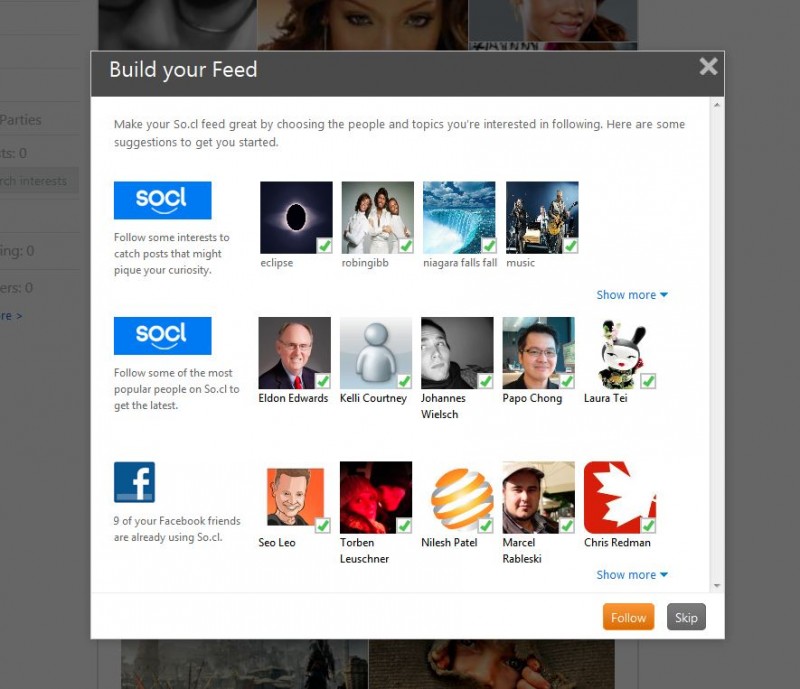Click the music interest label
Viewport: 800px width, 689px height.
click(x=520, y=263)
